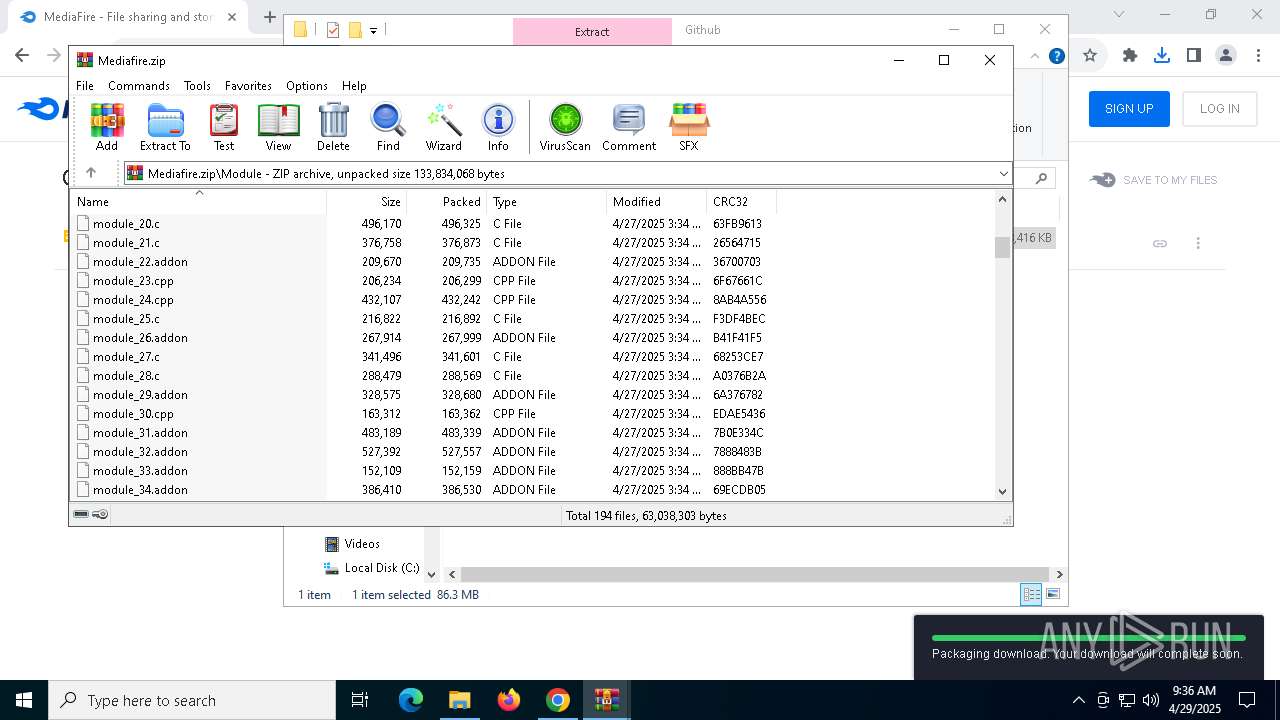Click the SIGN UP button

[1129, 109]
